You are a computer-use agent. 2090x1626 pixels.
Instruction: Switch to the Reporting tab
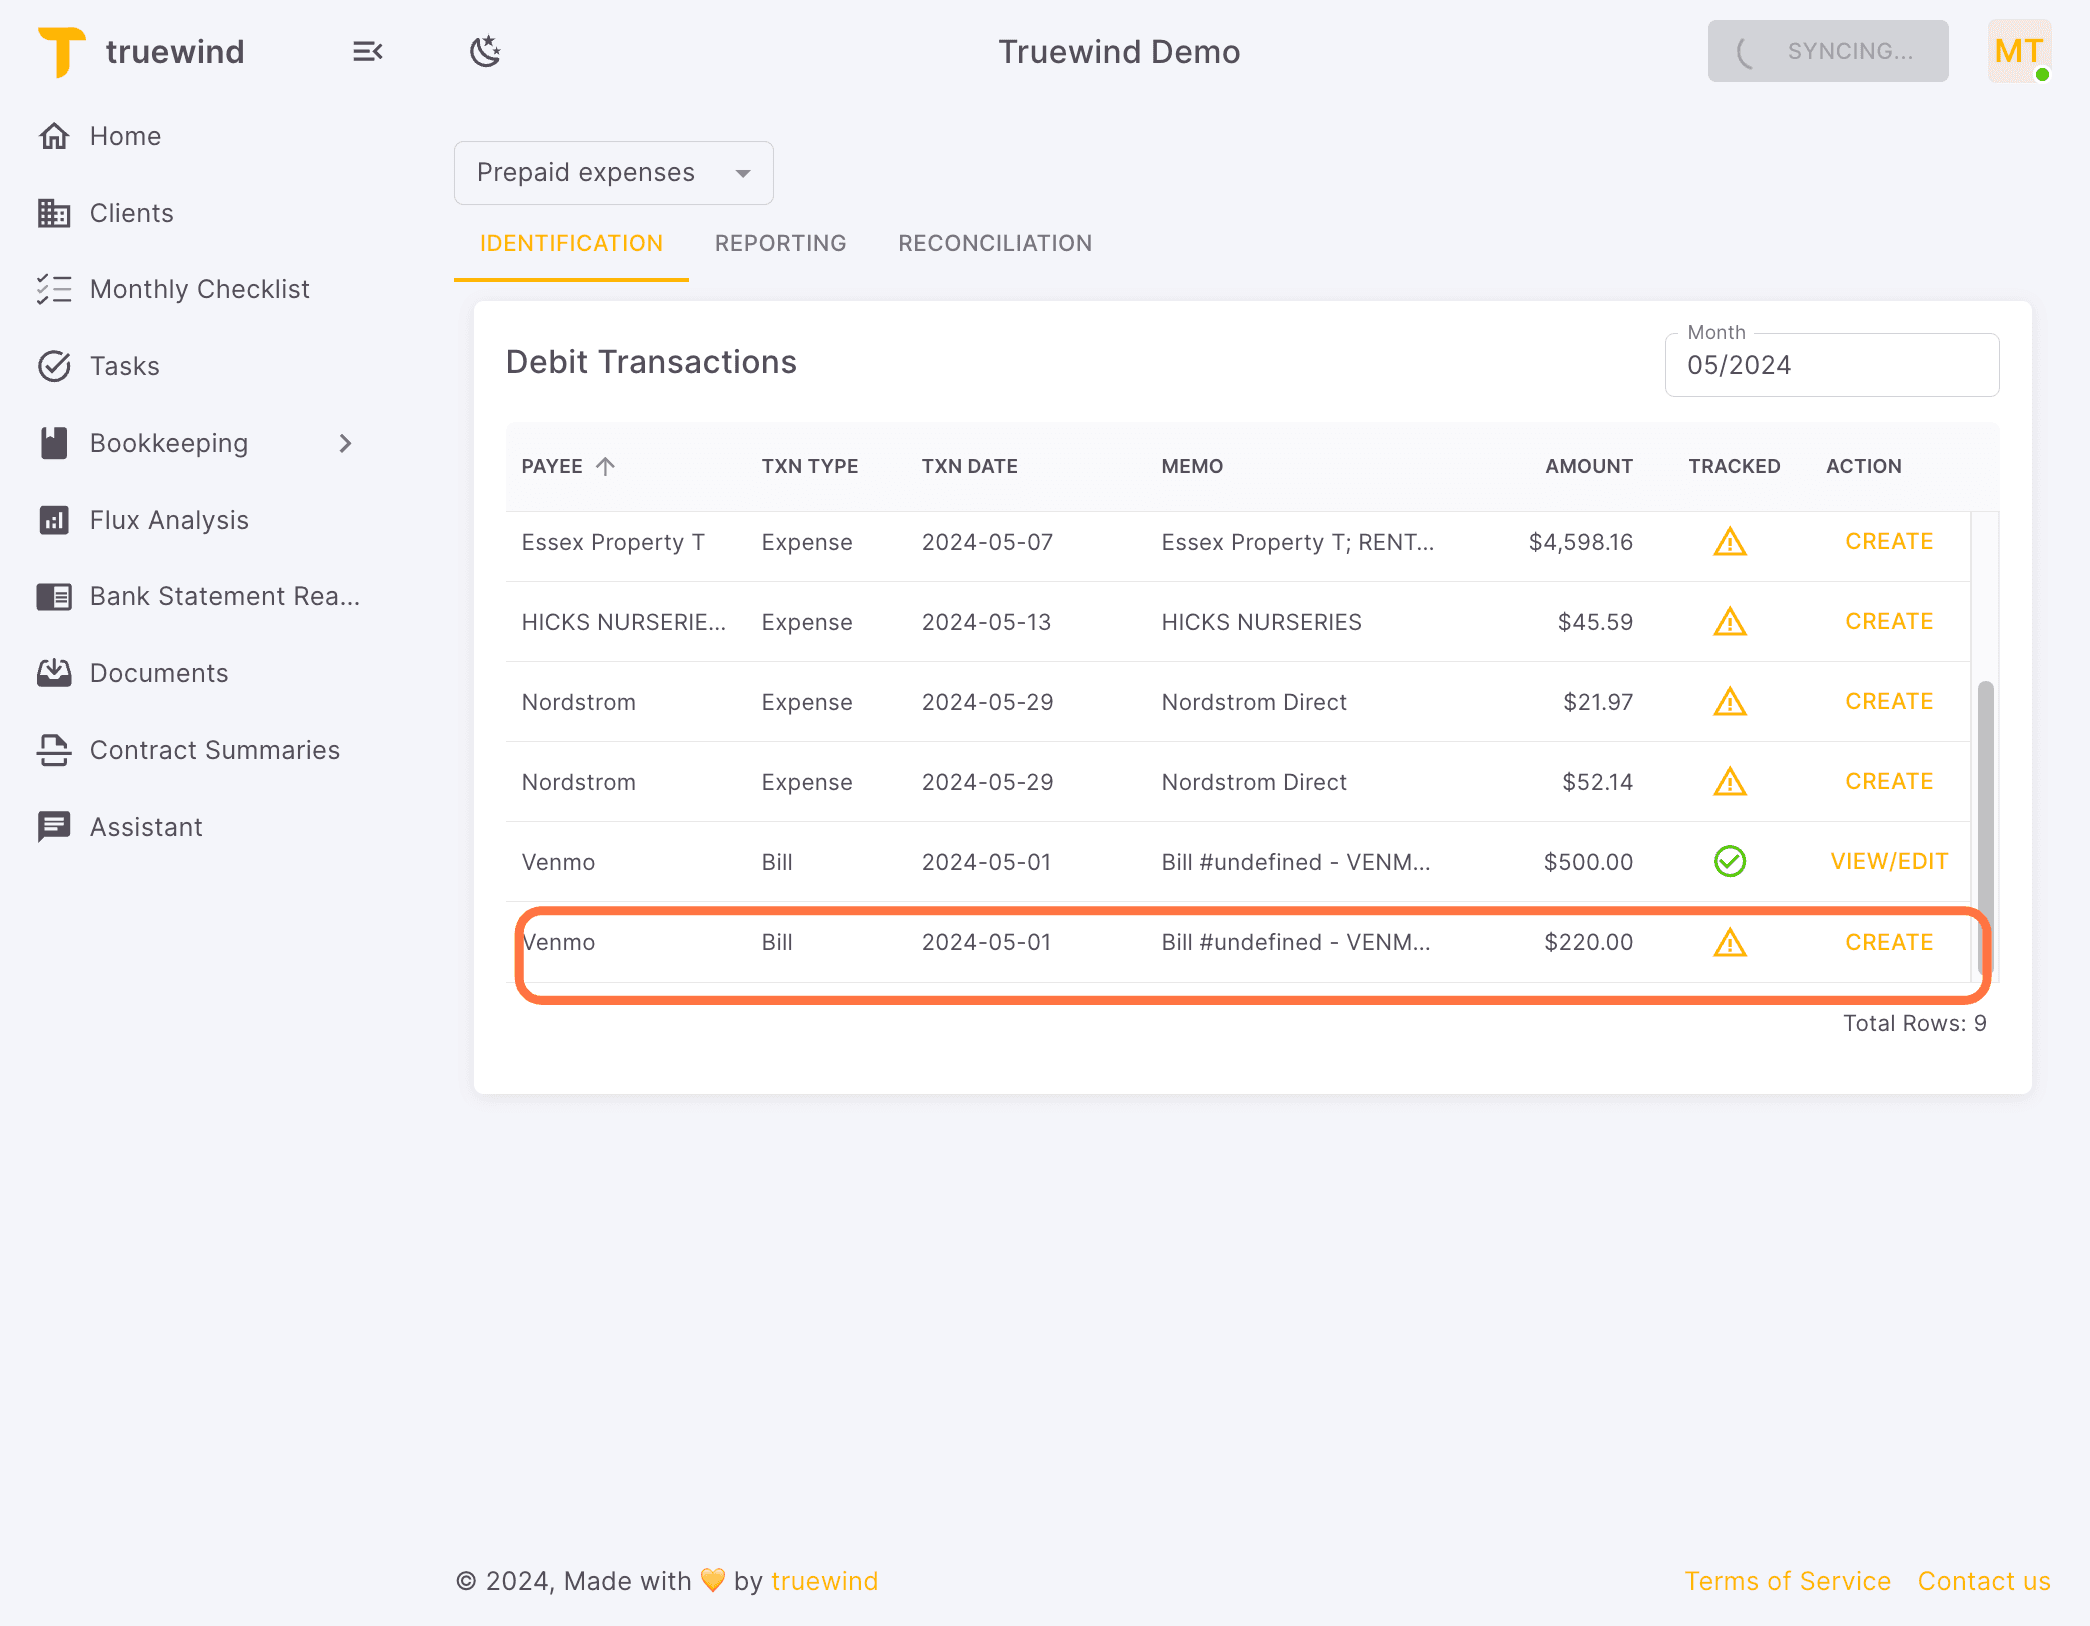click(780, 243)
